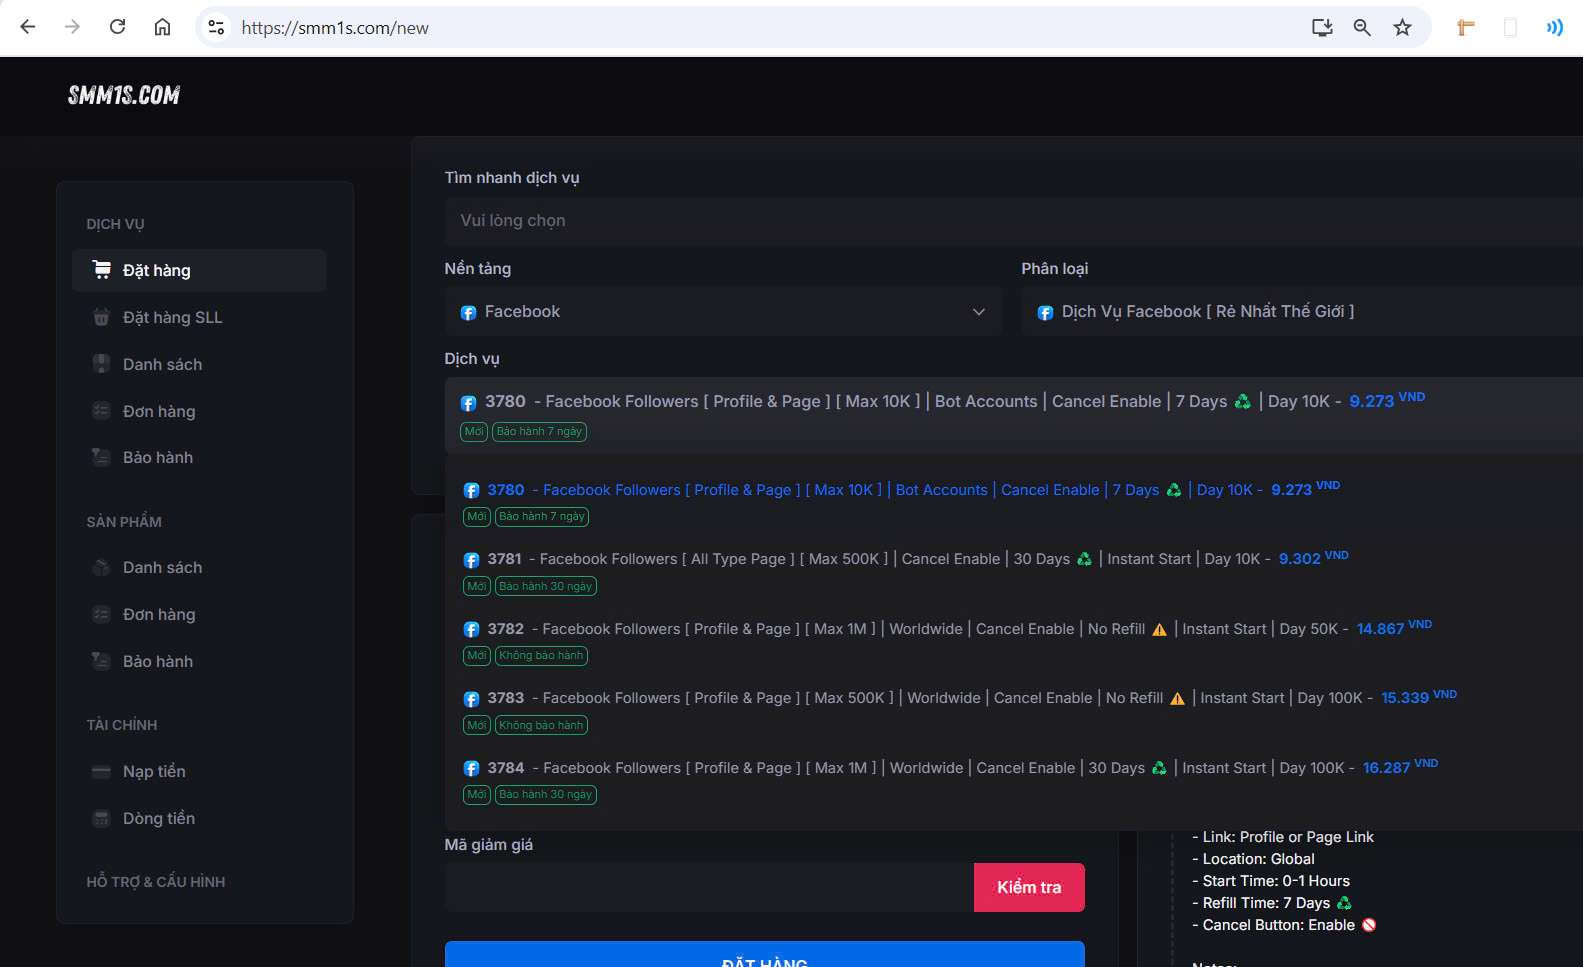The width and height of the screenshot is (1583, 967).
Task: Open Danh sách under SẢN PHẨM
Action: (x=199, y=567)
